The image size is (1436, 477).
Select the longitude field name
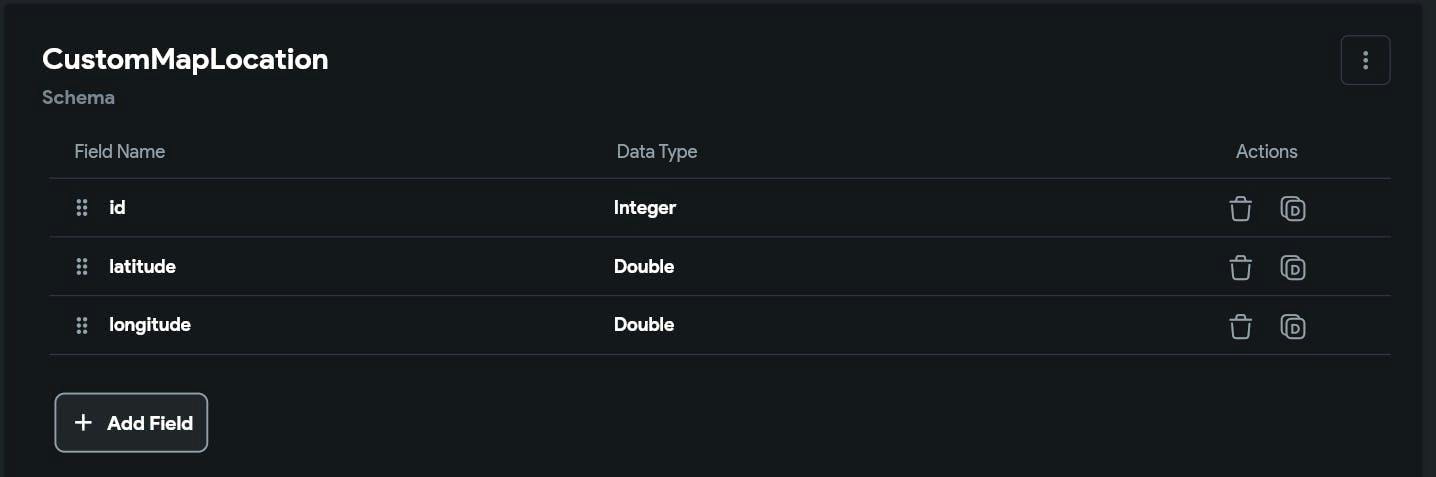coord(150,324)
